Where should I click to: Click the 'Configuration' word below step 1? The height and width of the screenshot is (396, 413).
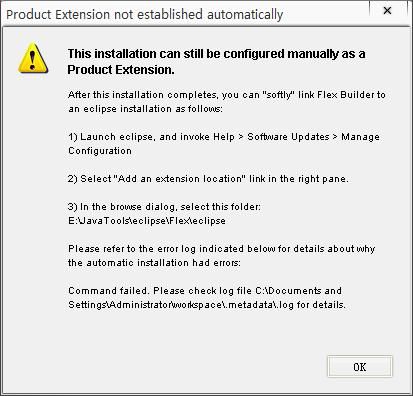[100, 151]
